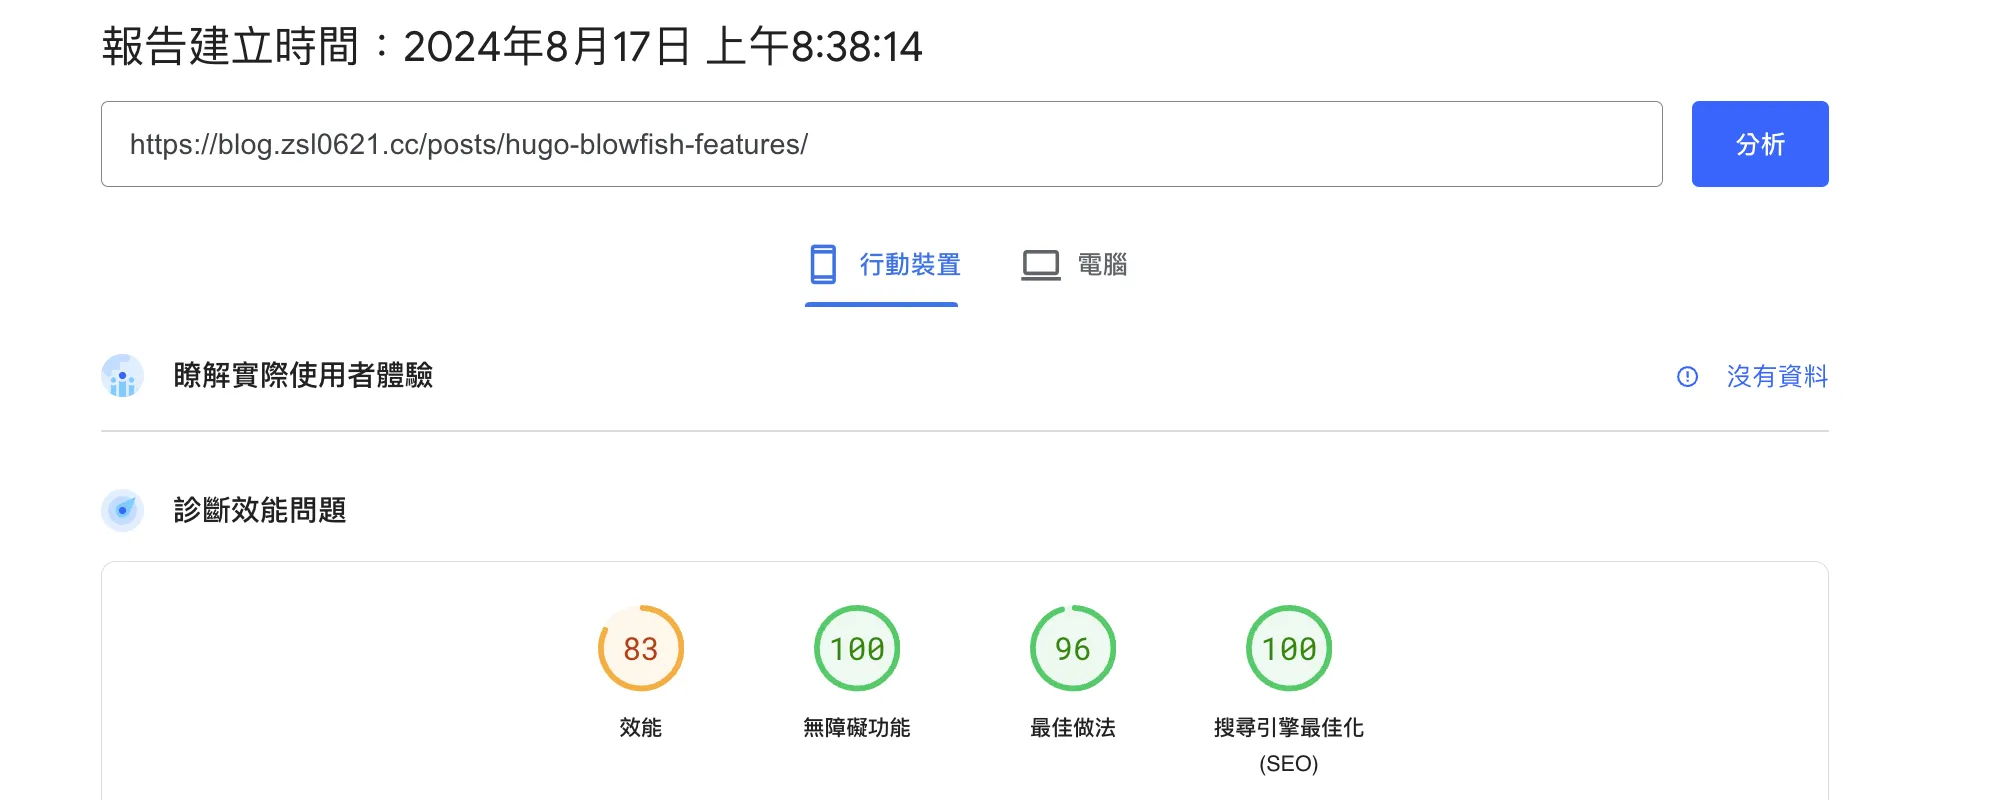Switch to the 電腦 desktop tab
Screen dimensions: 2000x800
pyautogui.click(x=1101, y=265)
